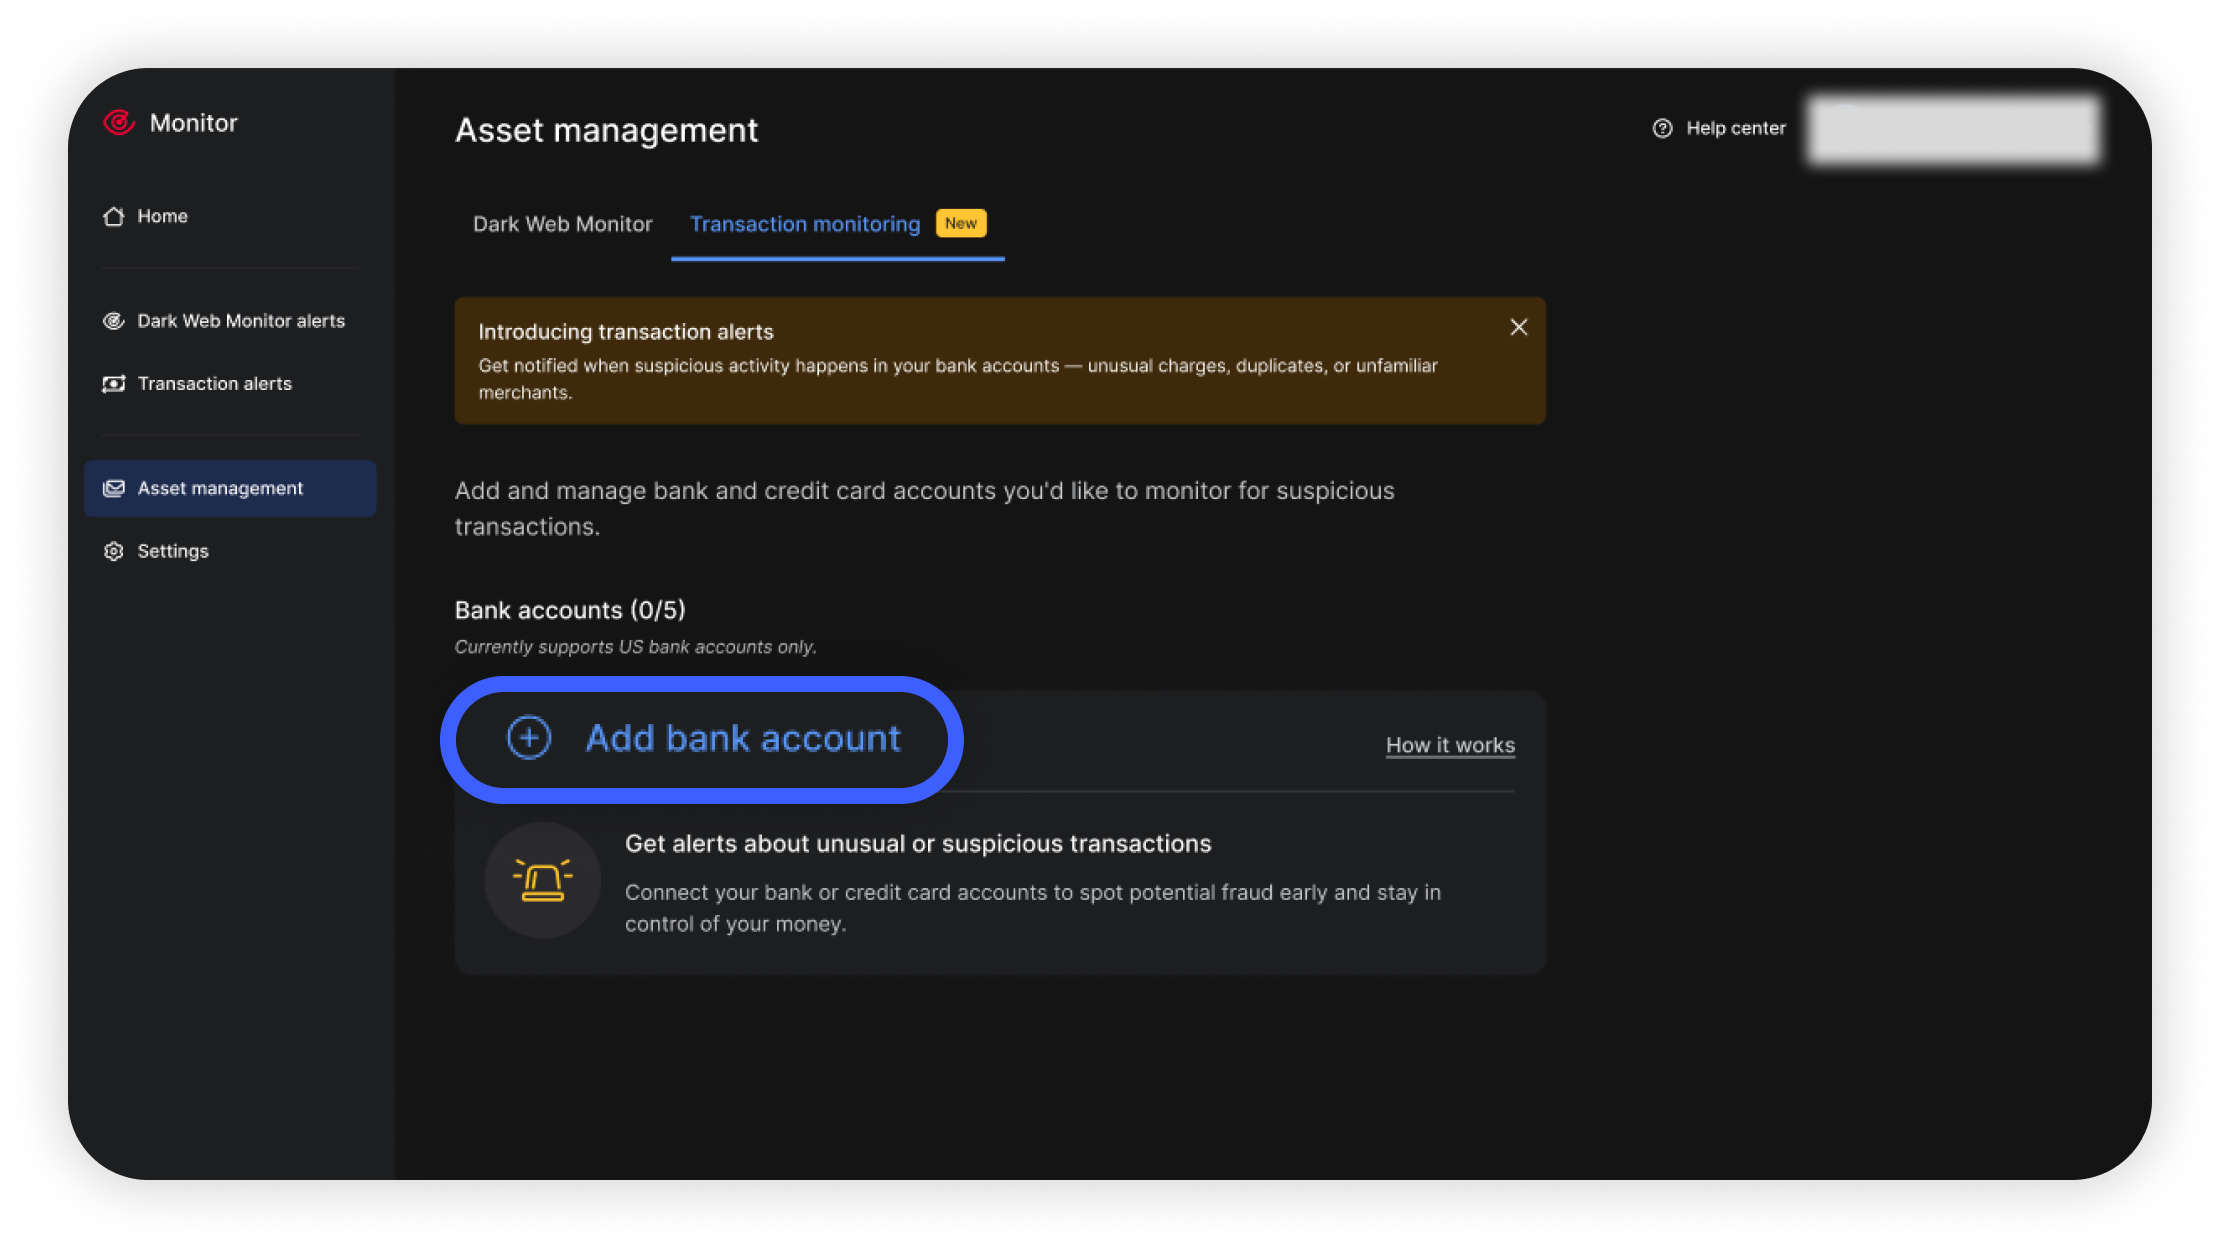Switch to the Dark Web Monitor tab
The height and width of the screenshot is (1248, 2220).
pyautogui.click(x=562, y=224)
